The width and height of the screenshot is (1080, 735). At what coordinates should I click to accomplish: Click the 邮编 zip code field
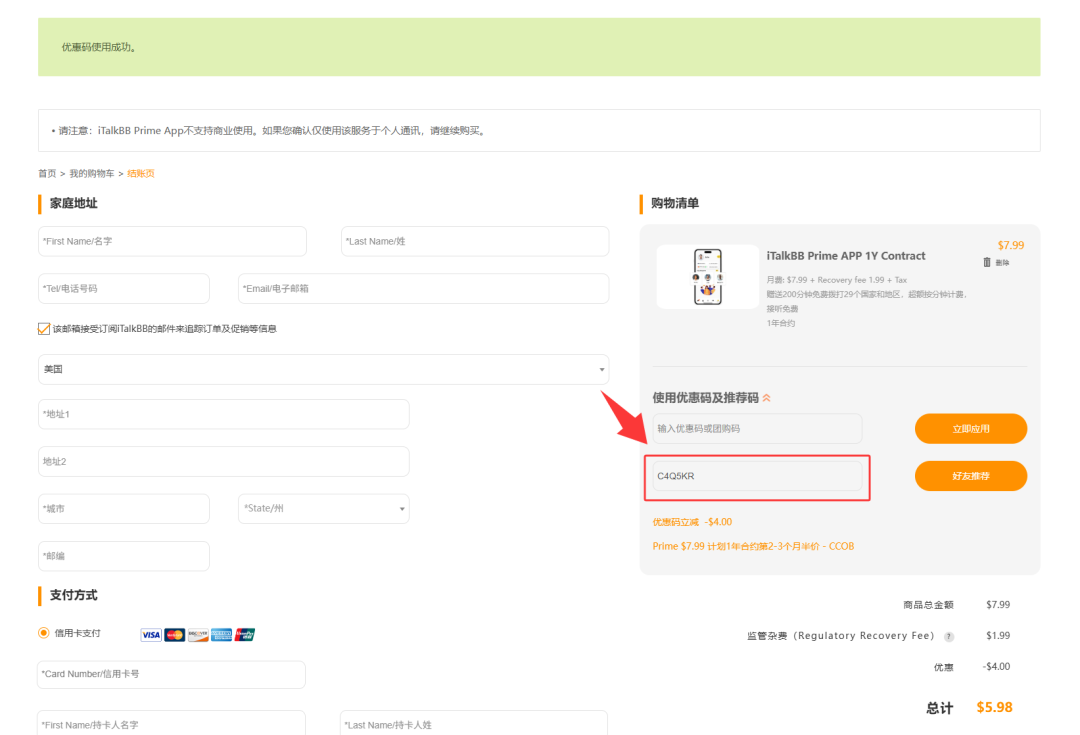tap(124, 556)
